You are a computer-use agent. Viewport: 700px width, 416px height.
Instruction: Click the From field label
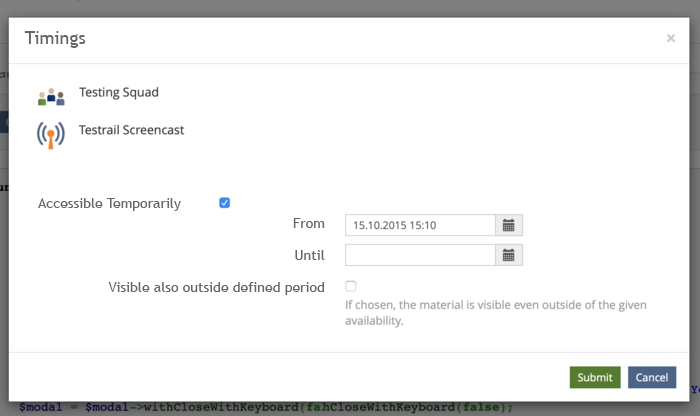309,224
